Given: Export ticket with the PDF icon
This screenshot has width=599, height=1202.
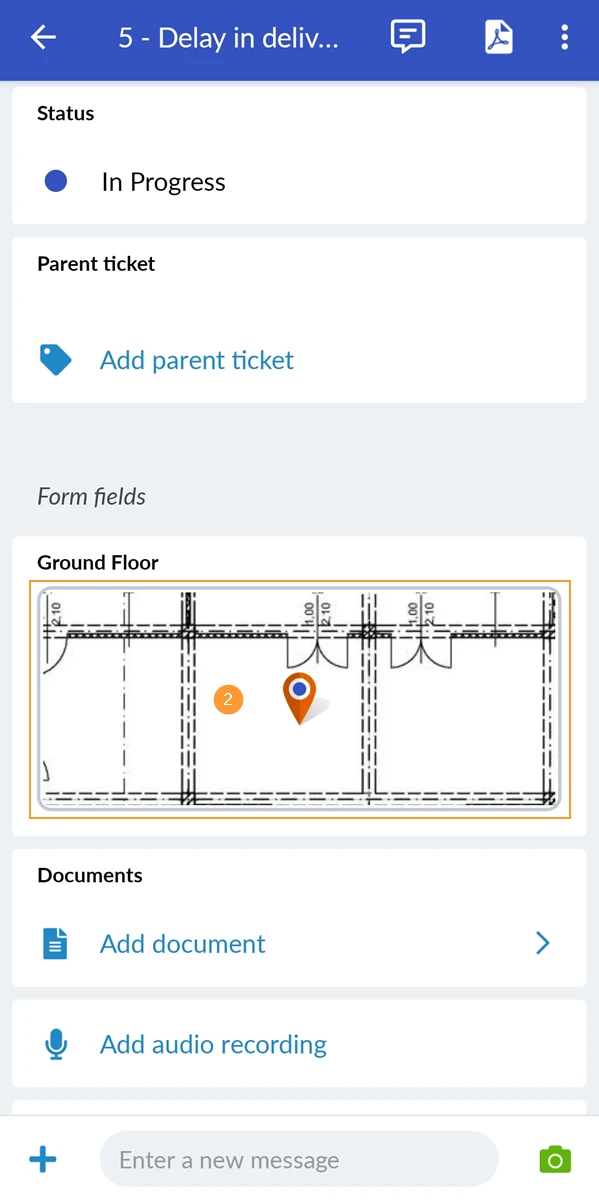Looking at the screenshot, I should [498, 38].
